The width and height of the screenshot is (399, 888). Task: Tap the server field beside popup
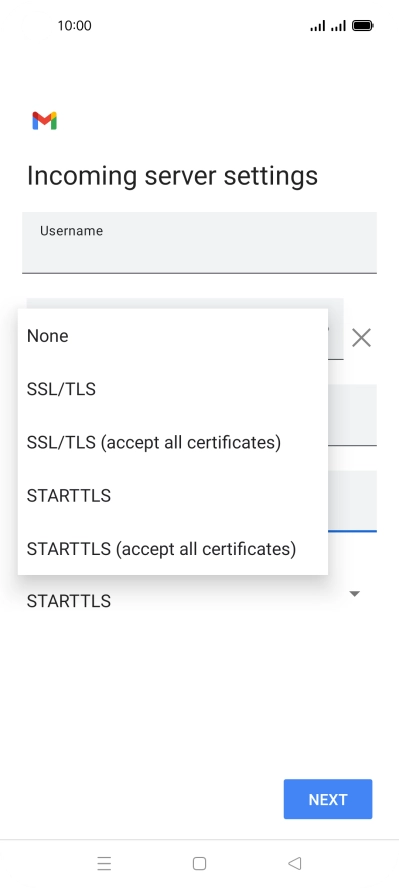point(352,415)
